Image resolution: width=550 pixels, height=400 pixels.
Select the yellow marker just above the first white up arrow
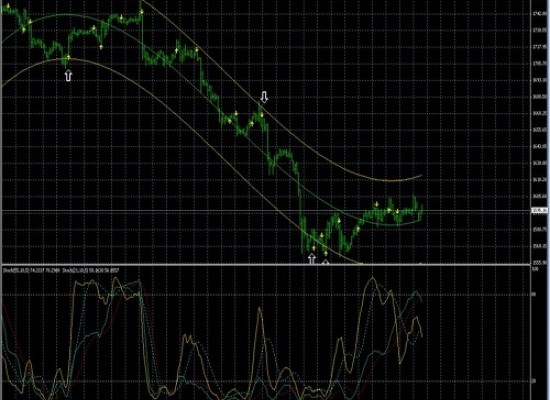68,57
